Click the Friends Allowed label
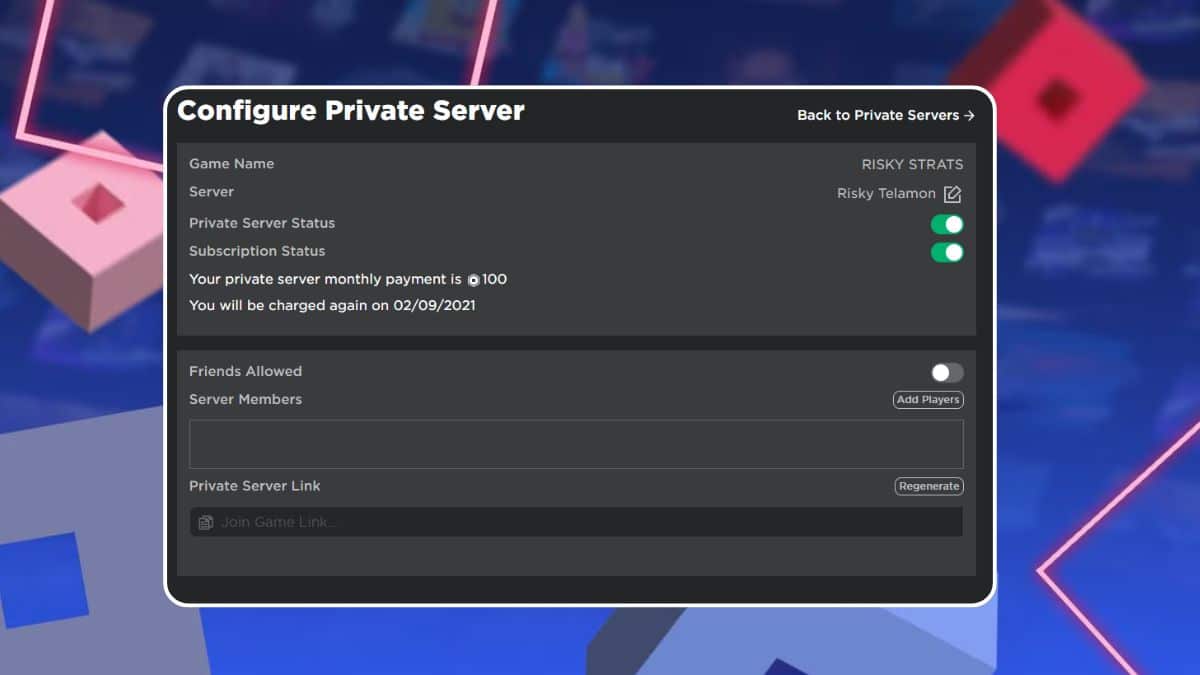The image size is (1200, 675). tap(245, 371)
